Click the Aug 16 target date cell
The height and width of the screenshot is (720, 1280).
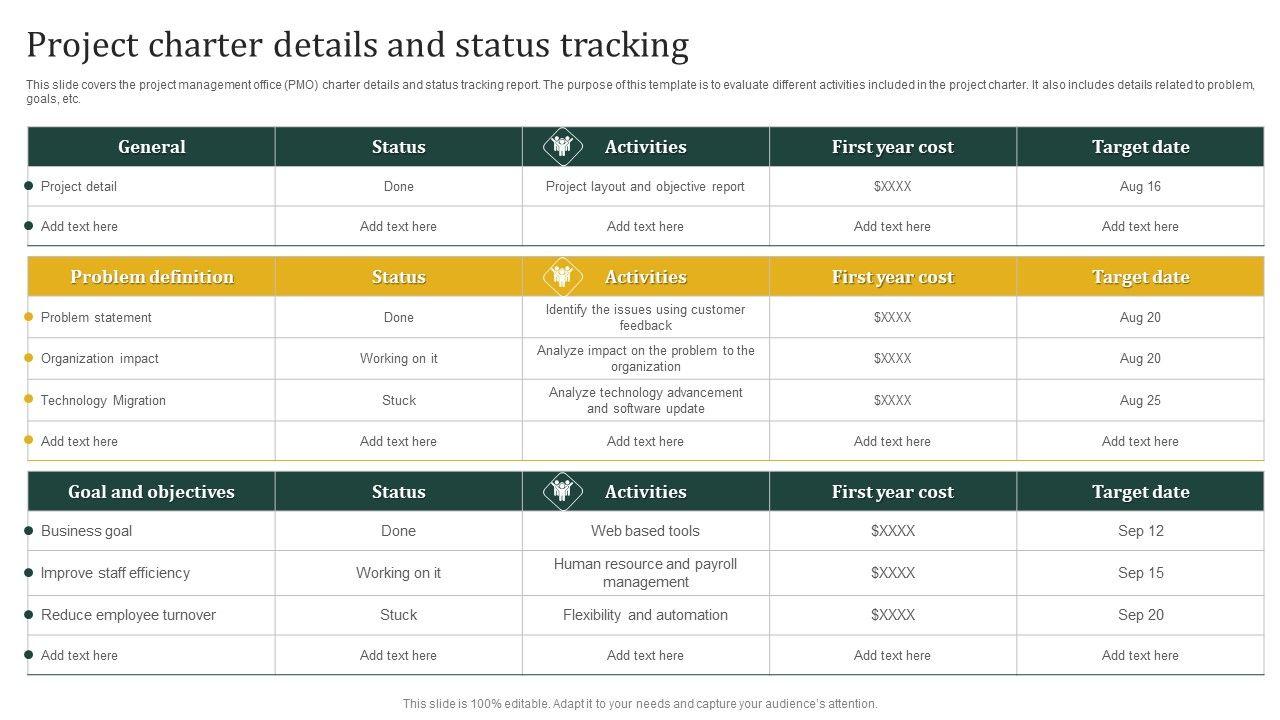tap(1140, 186)
